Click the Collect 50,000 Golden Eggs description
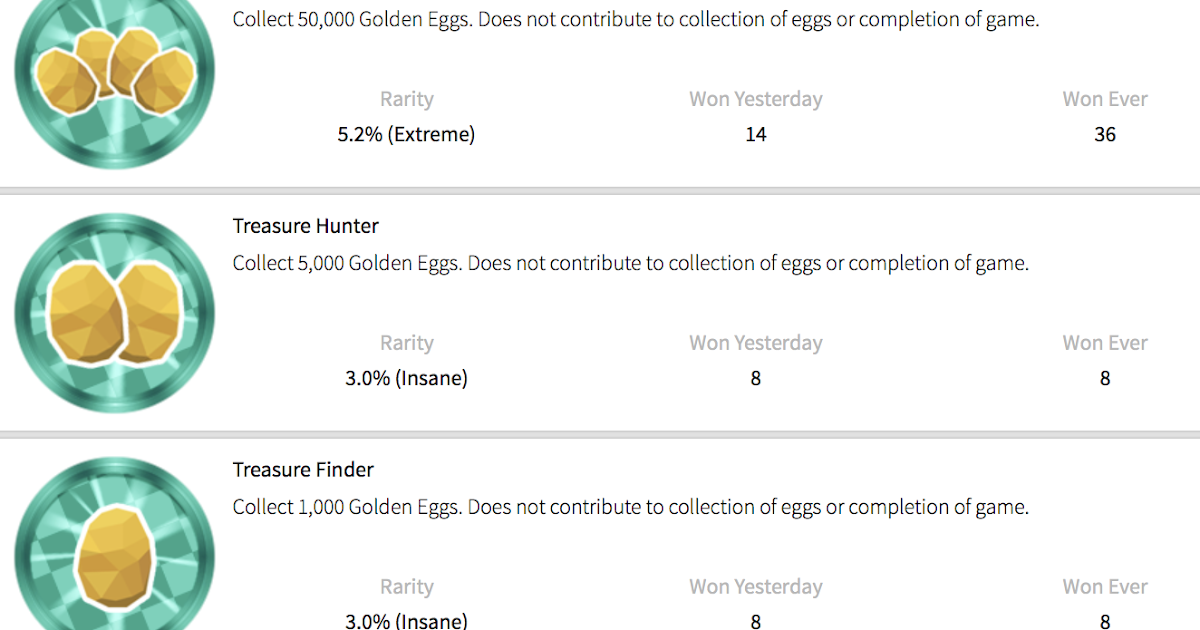This screenshot has height=630, width=1200. 636,20
